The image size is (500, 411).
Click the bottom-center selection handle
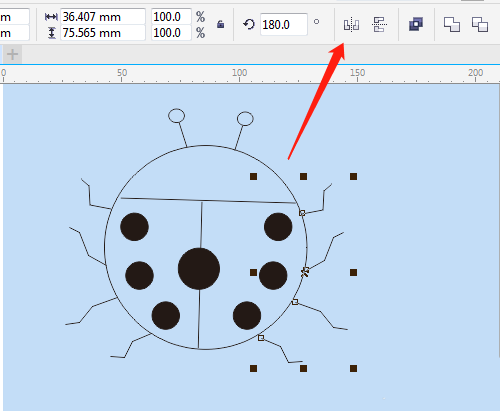point(303,368)
